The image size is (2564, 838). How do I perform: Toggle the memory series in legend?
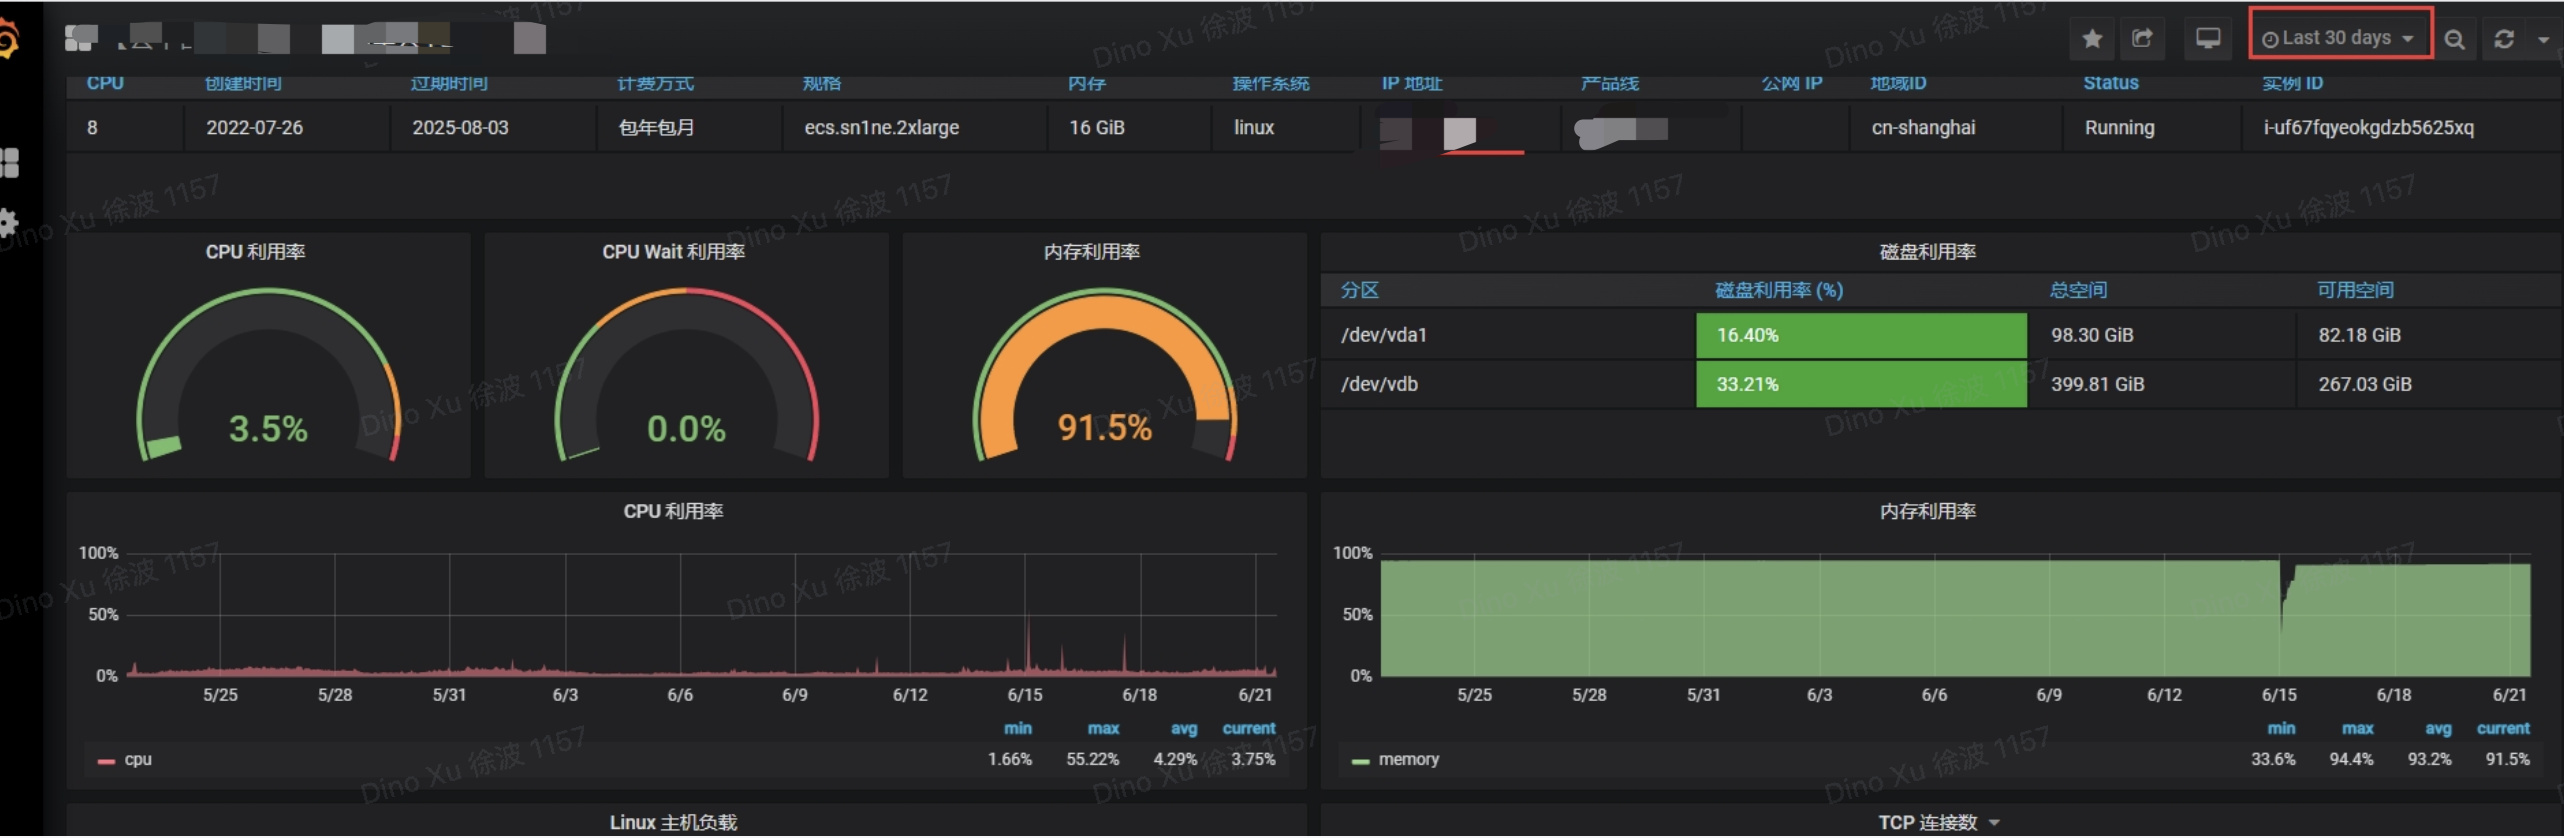(x=1407, y=760)
